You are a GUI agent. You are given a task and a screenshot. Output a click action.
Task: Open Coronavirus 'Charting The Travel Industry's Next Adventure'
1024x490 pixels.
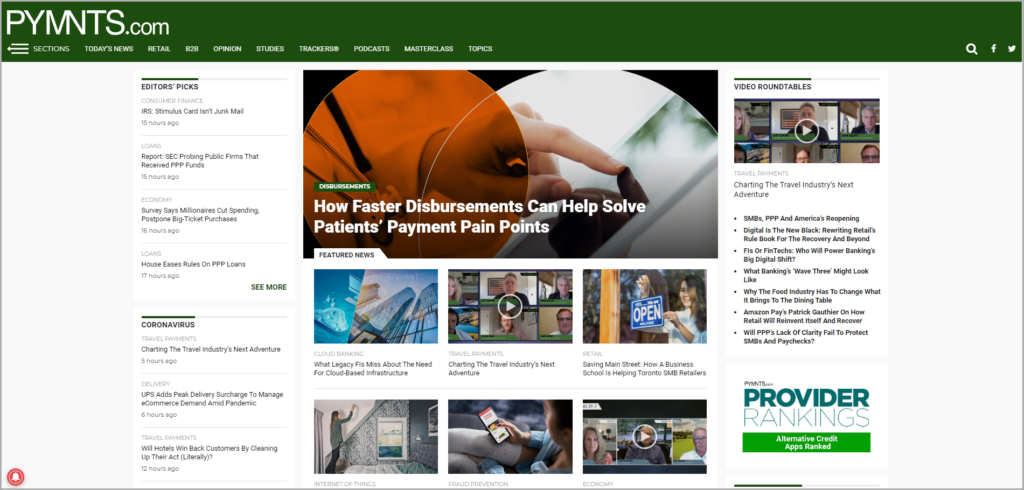point(211,350)
